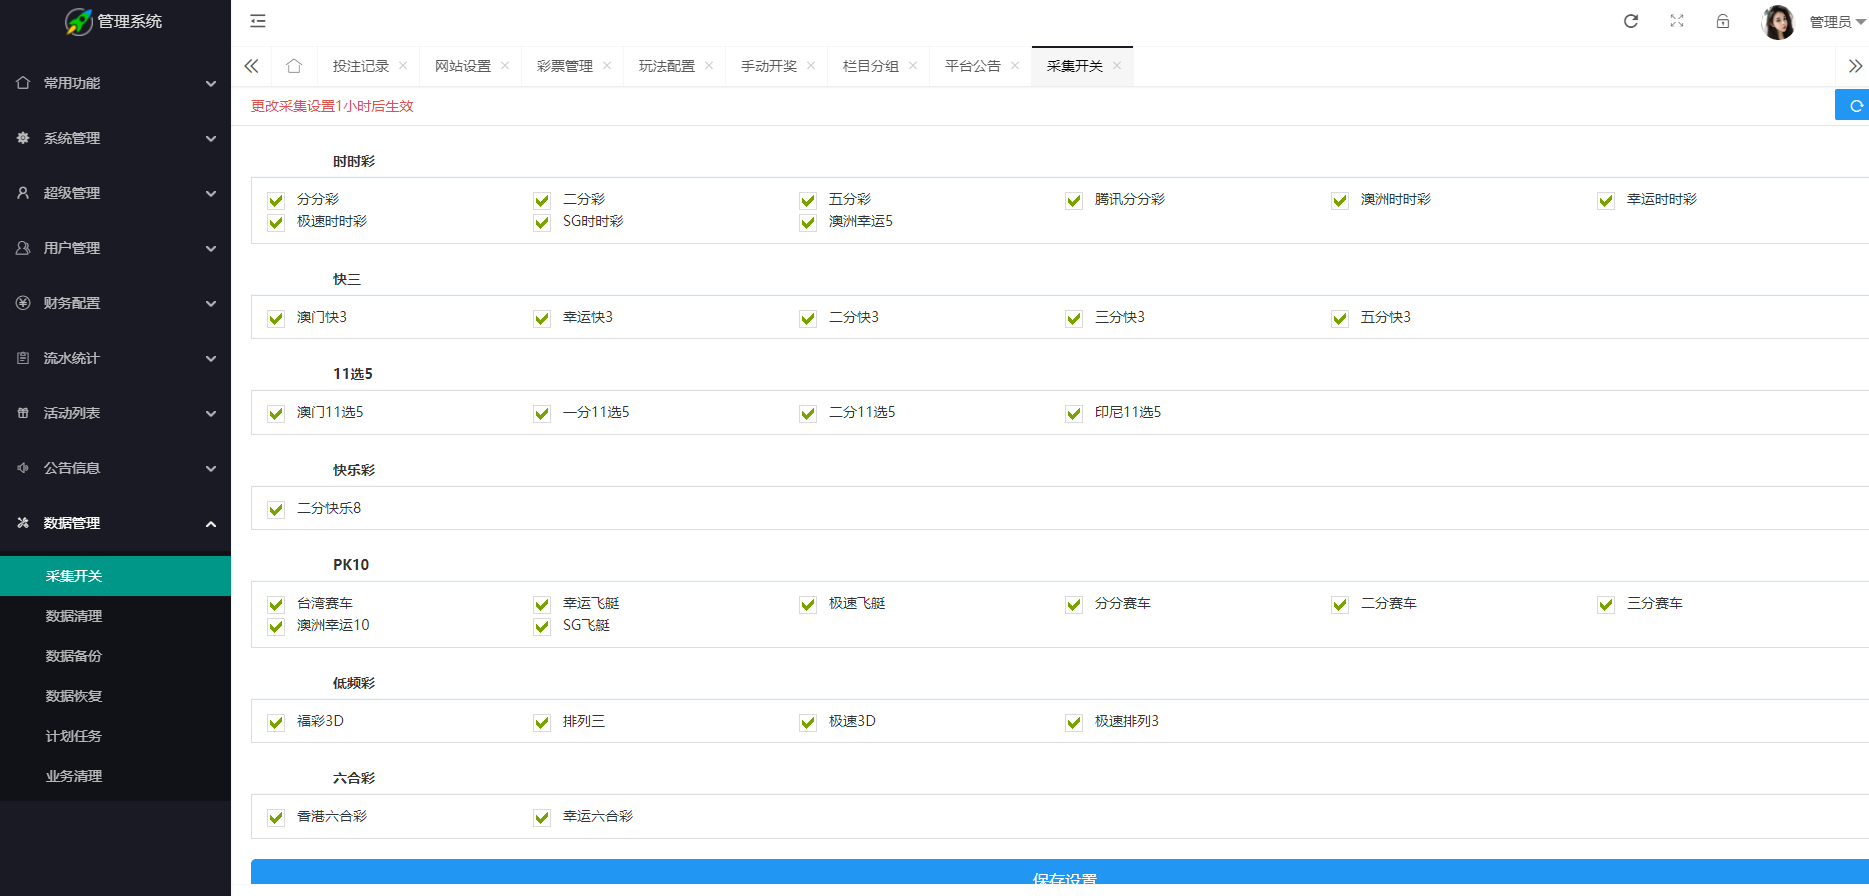Go to the home tab icon
The width and height of the screenshot is (1869, 896).
(x=294, y=66)
